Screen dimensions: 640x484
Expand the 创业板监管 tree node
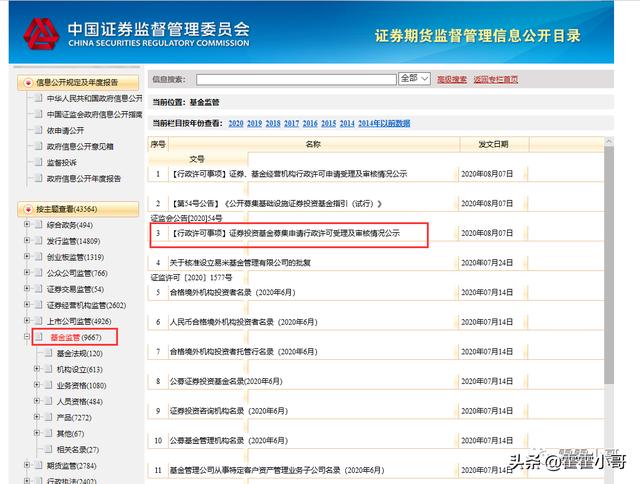click(x=27, y=256)
